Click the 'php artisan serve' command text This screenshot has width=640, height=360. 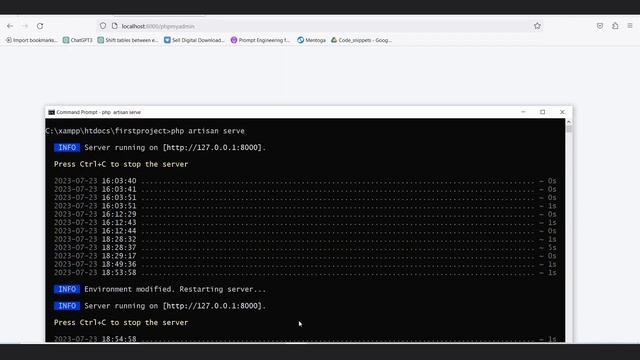click(x=208, y=131)
